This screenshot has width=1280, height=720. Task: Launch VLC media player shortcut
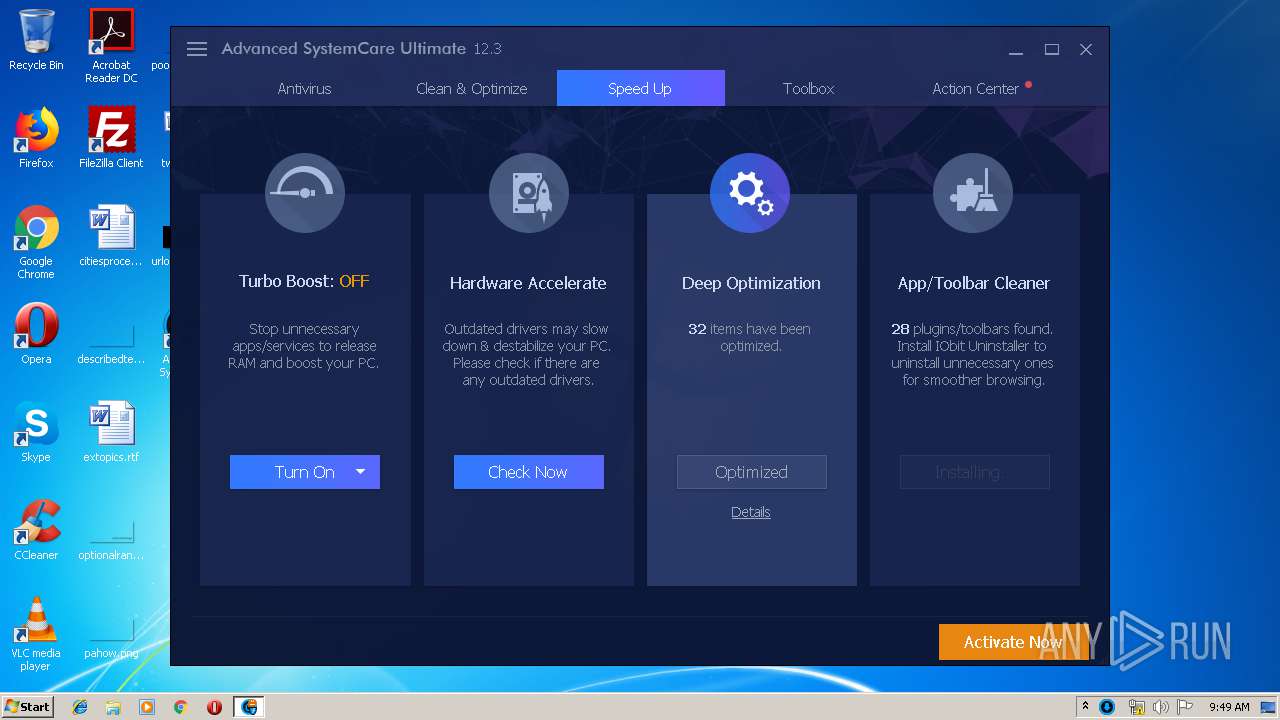[x=36, y=634]
